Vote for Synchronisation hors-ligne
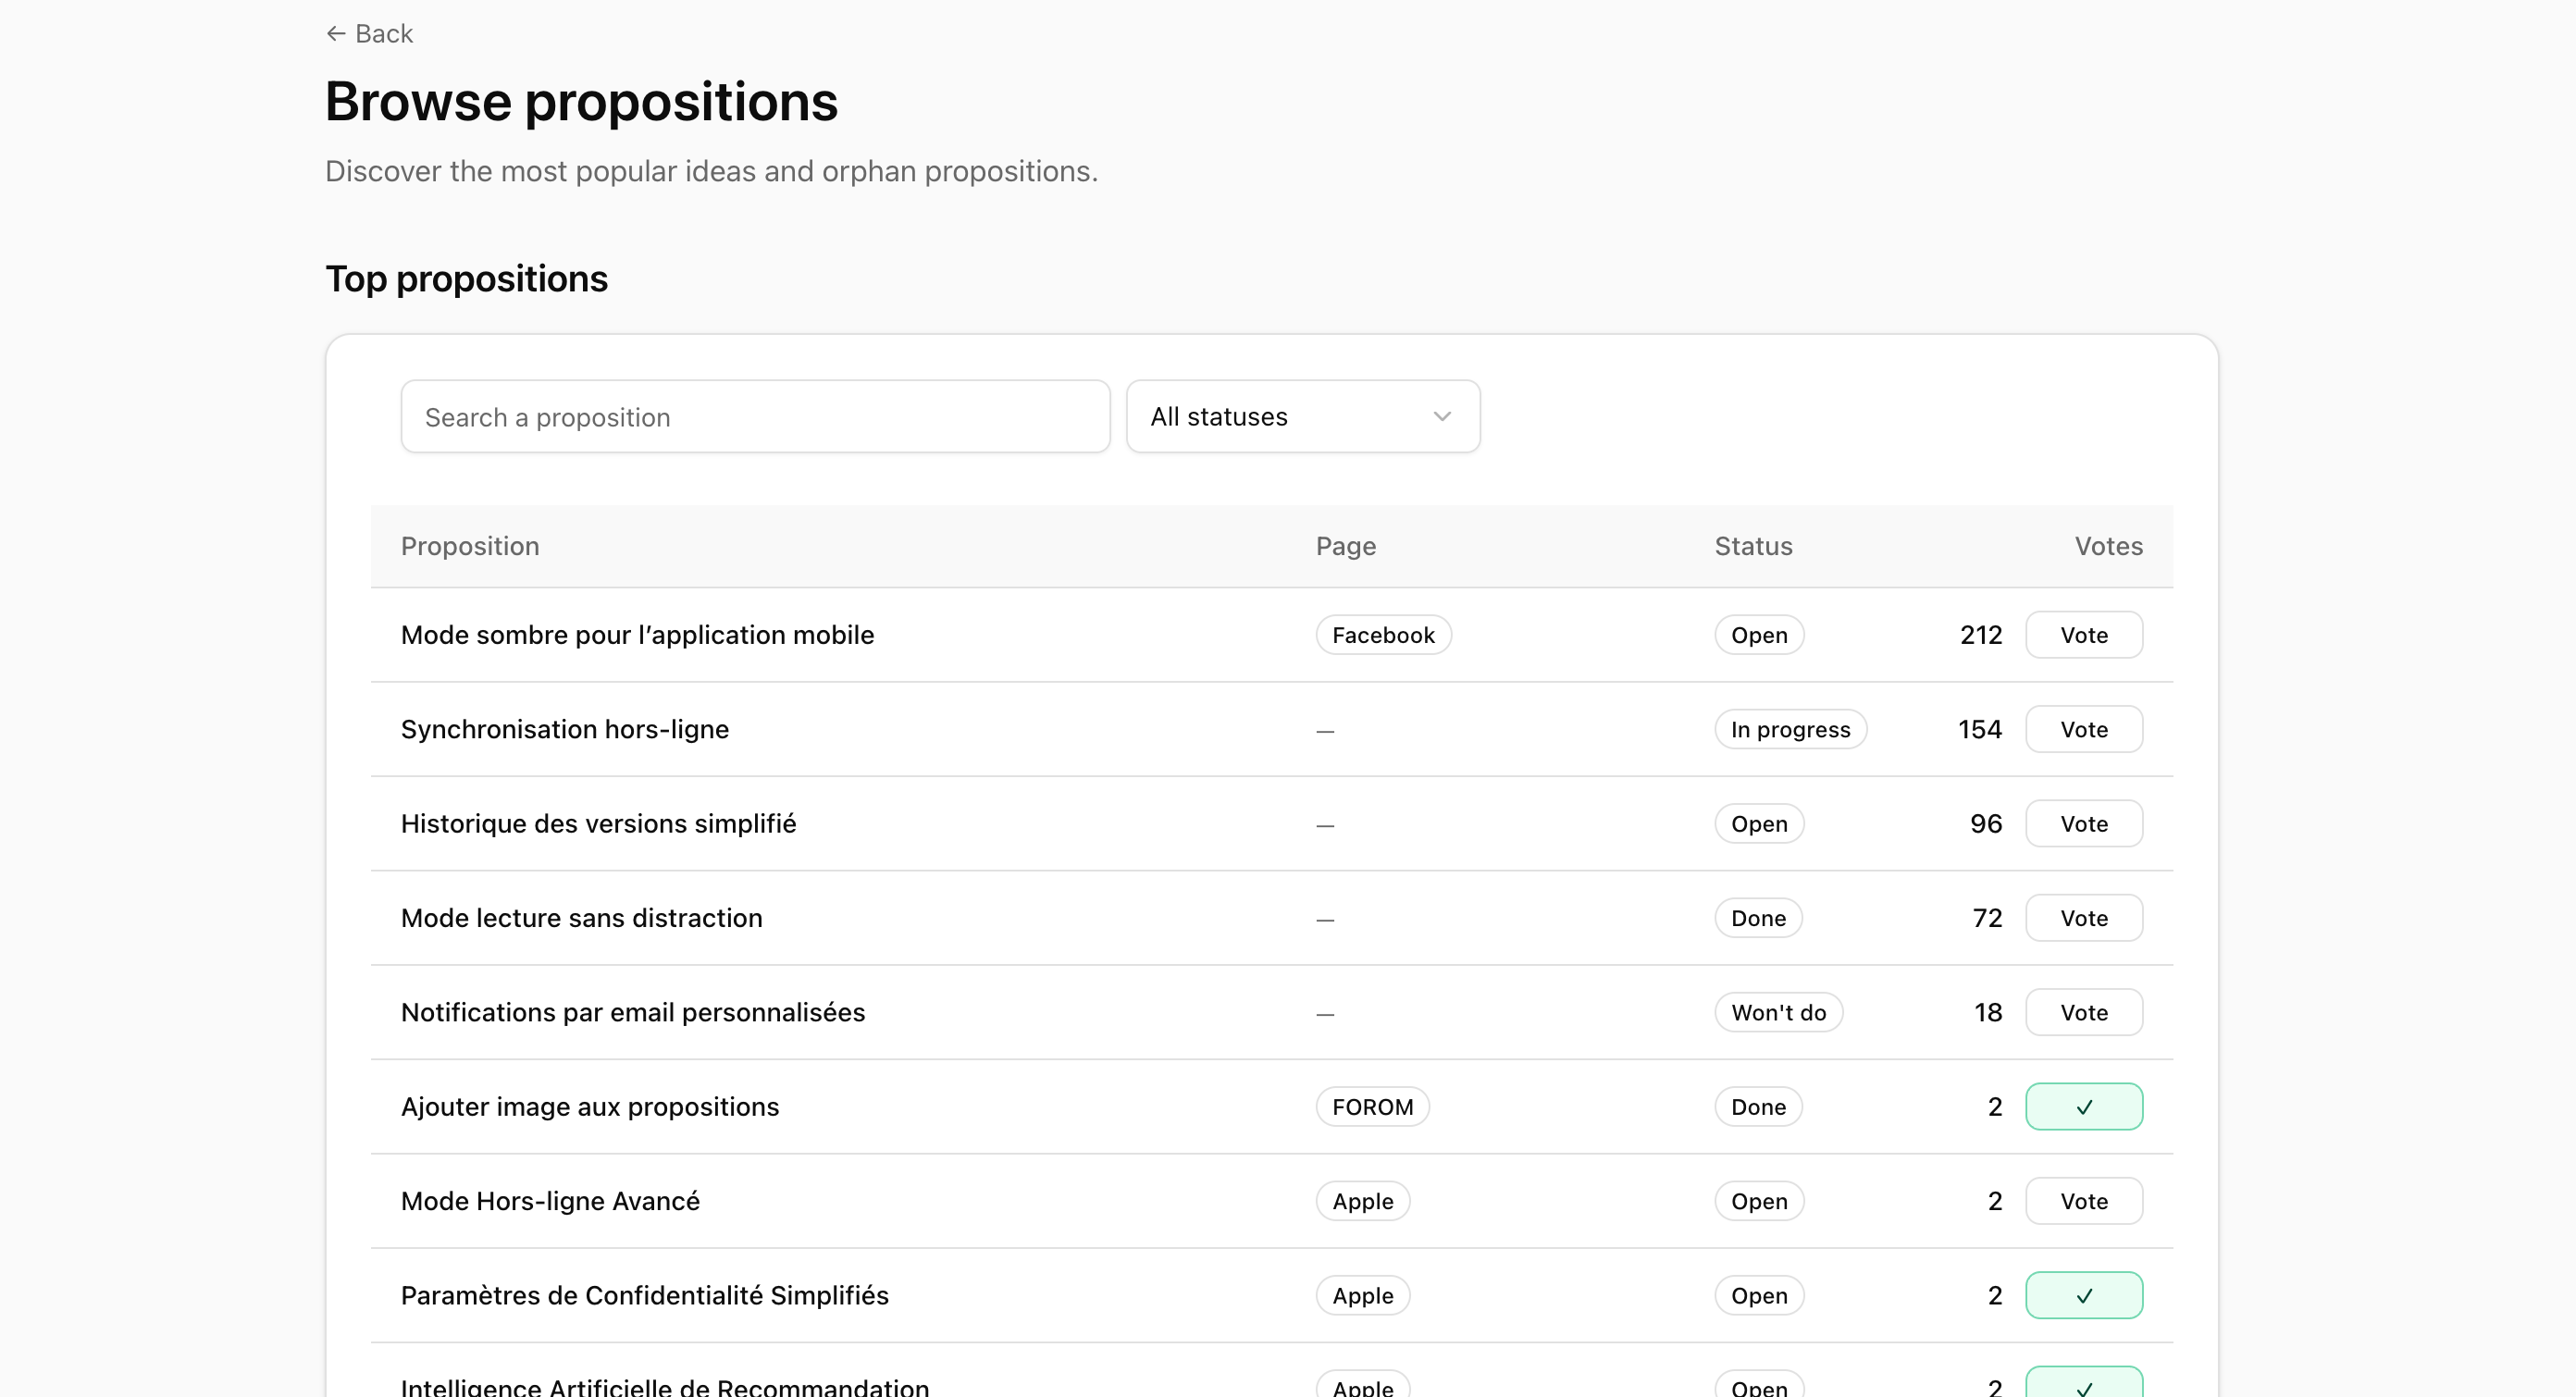 [x=2083, y=729]
